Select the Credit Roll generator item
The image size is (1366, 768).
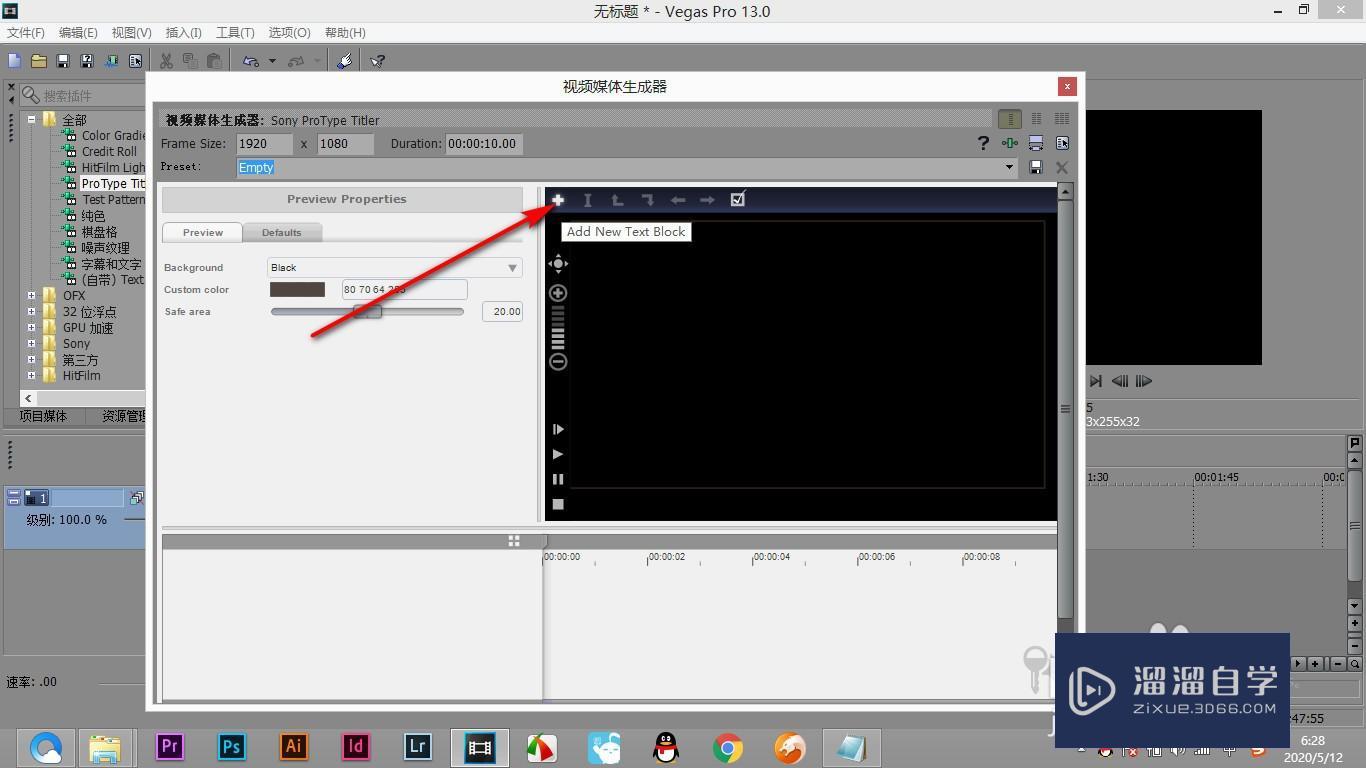coord(109,152)
